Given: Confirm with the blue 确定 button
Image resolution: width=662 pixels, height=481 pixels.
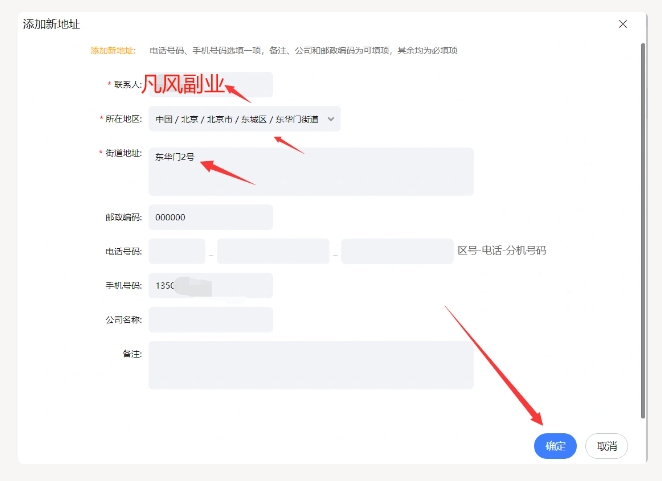Looking at the screenshot, I should point(555,446).
